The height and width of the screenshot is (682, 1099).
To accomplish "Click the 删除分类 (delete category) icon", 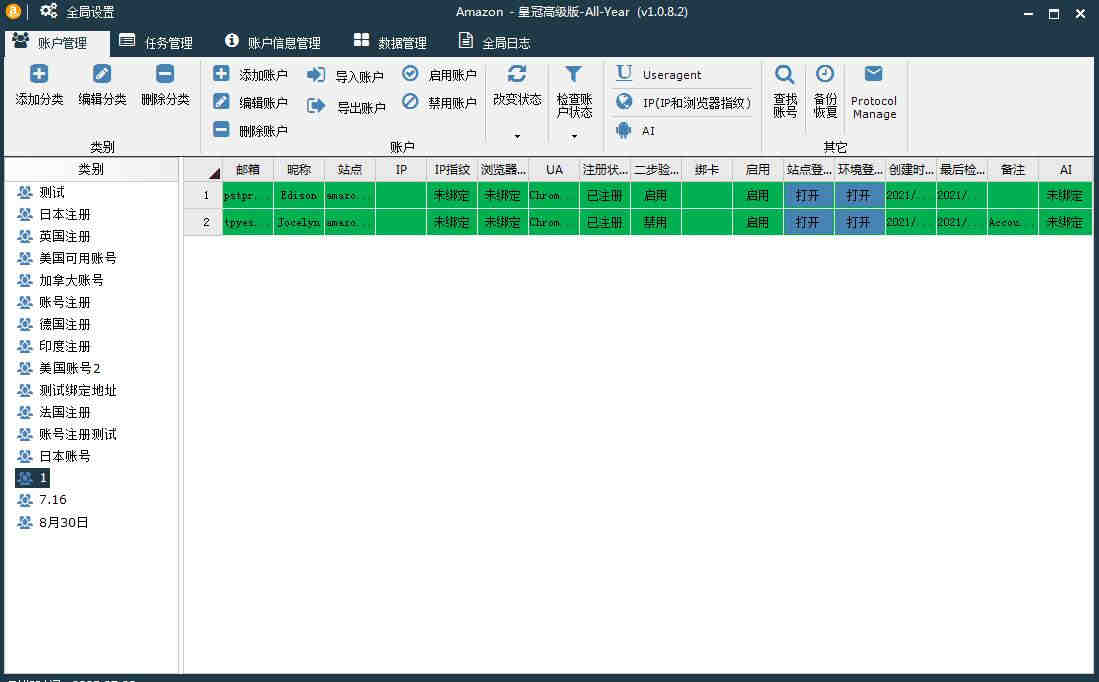I will click(165, 74).
